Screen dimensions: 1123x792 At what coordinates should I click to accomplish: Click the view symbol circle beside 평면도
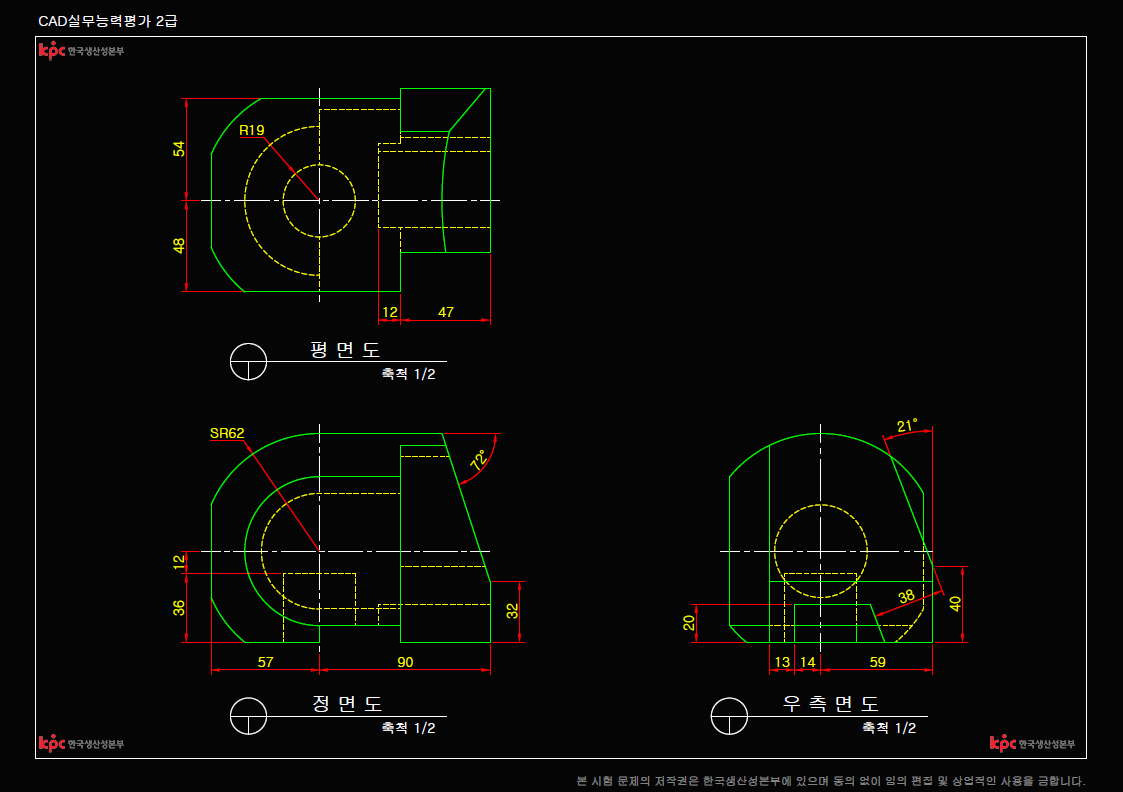click(249, 362)
